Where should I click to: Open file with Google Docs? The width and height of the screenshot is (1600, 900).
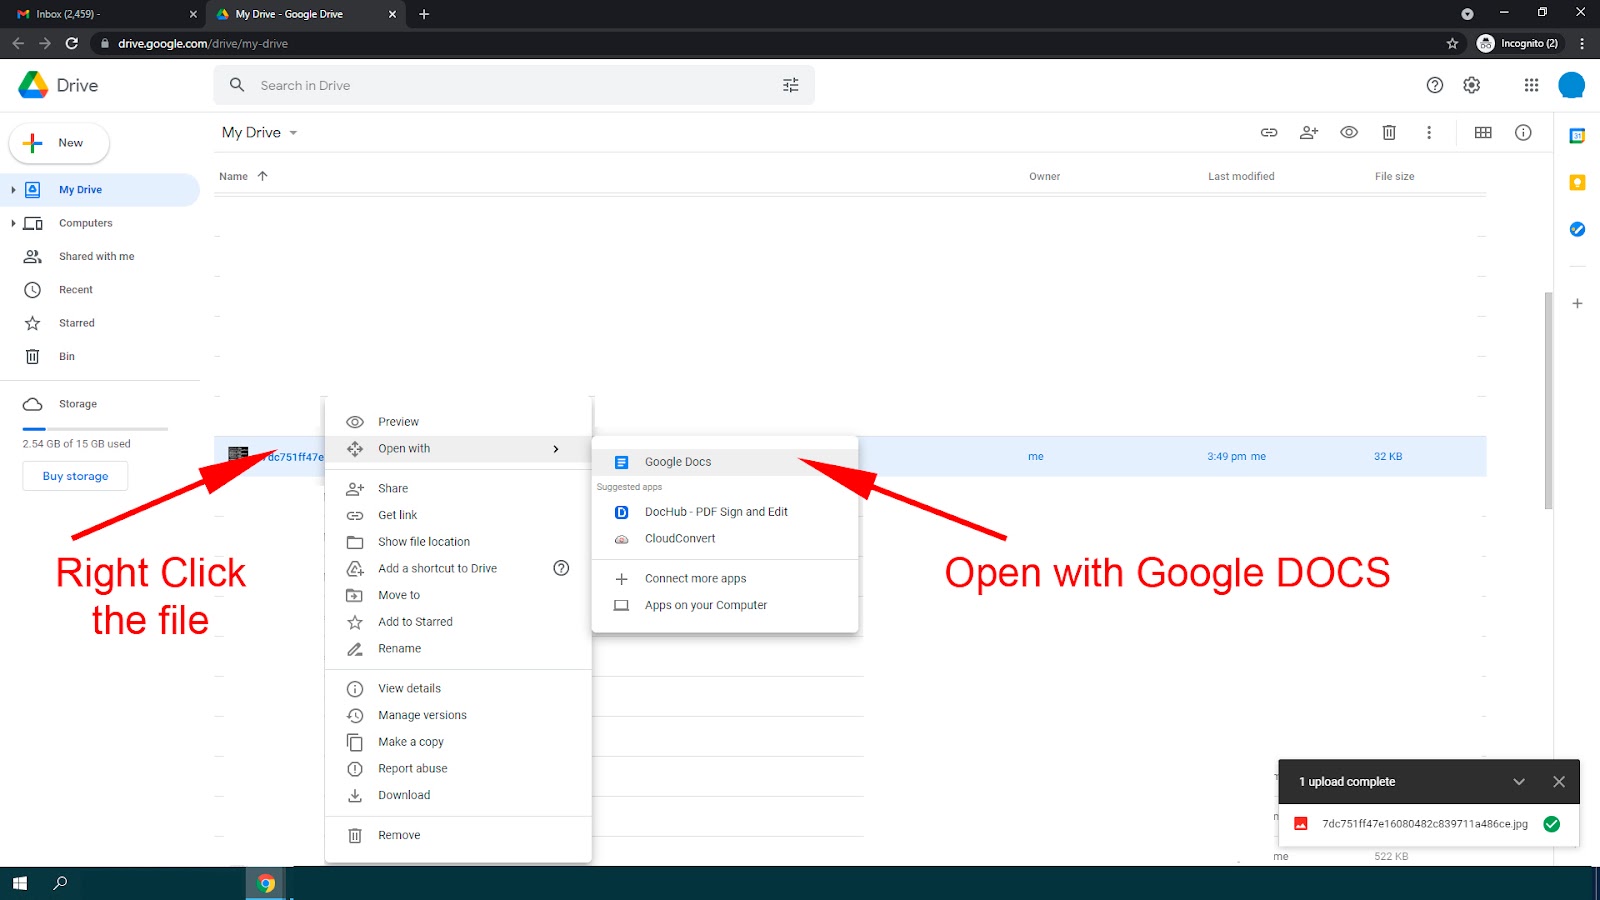pos(725,462)
